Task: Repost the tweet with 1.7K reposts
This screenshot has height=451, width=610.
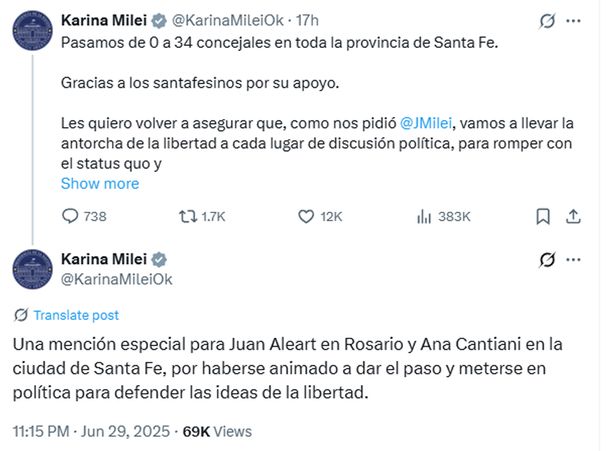Action: coord(187,216)
